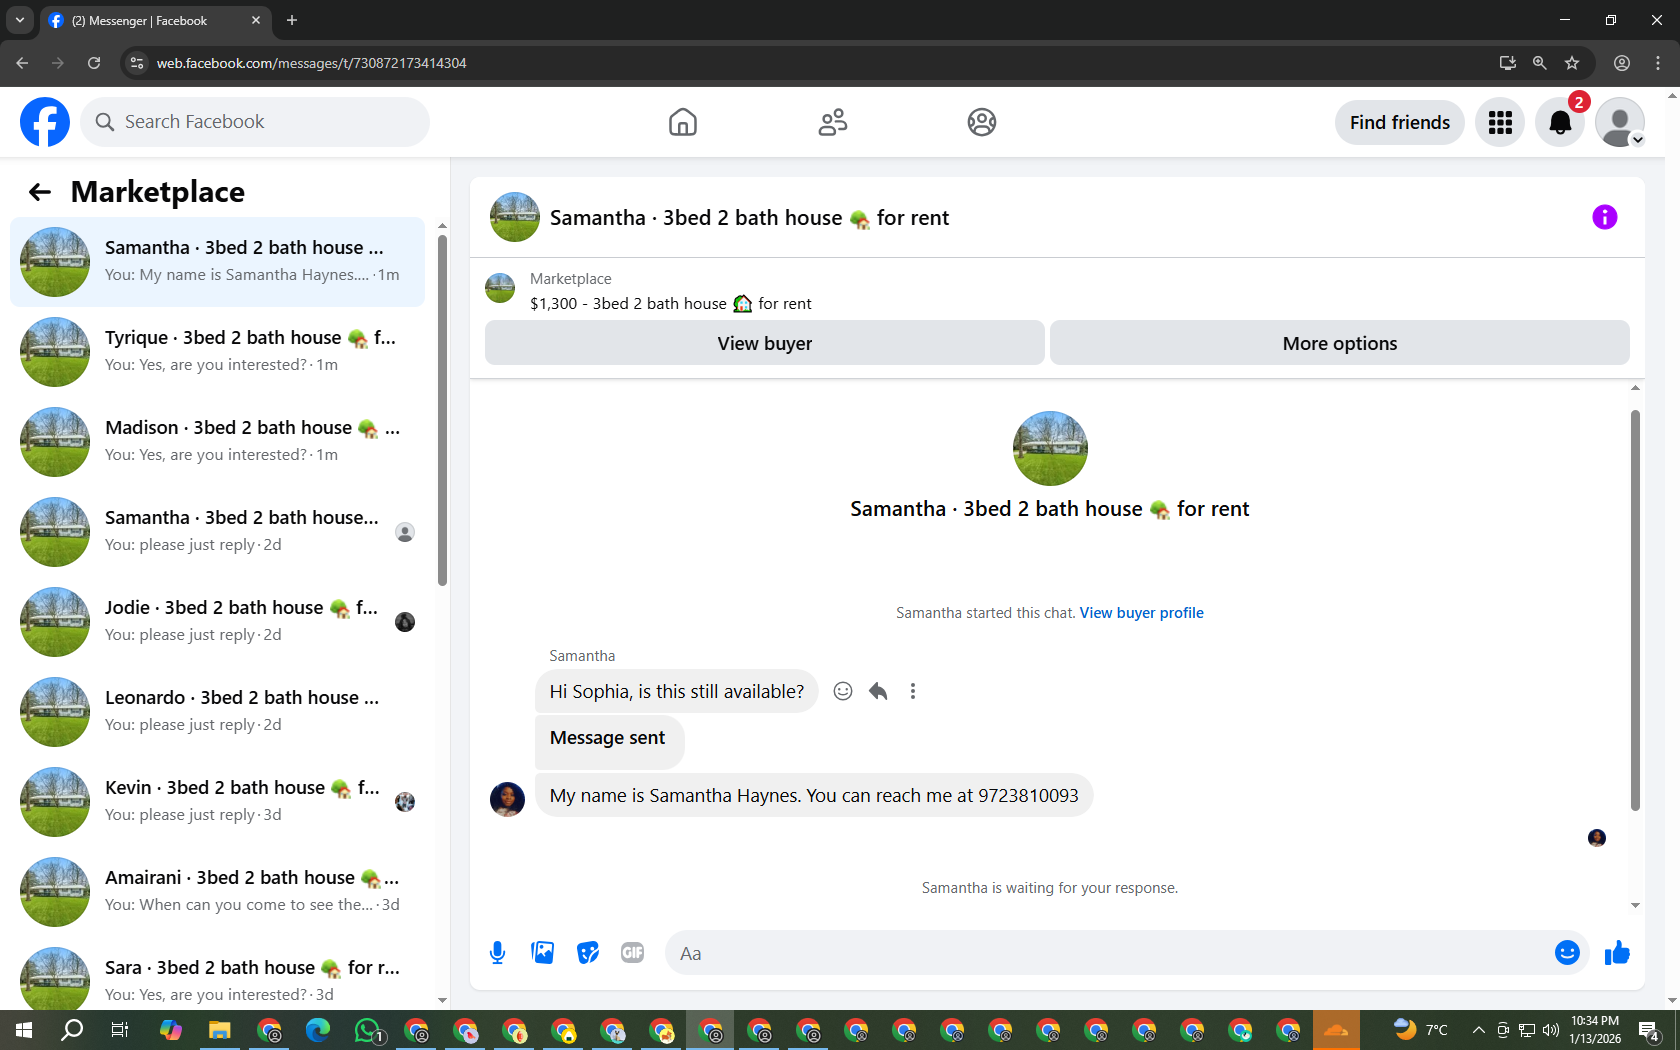Open the emoji picker in message box
The image size is (1680, 1050).
(1567, 953)
